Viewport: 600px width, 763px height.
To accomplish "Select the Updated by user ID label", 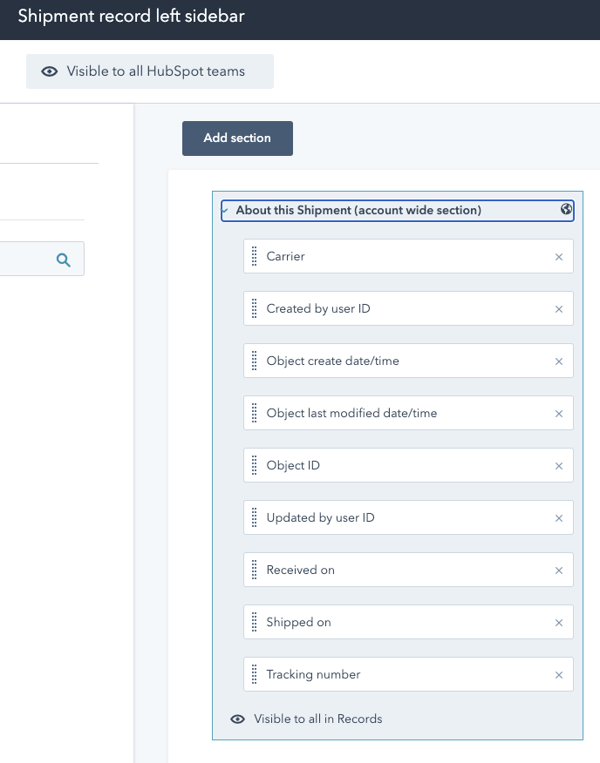I will pos(321,518).
